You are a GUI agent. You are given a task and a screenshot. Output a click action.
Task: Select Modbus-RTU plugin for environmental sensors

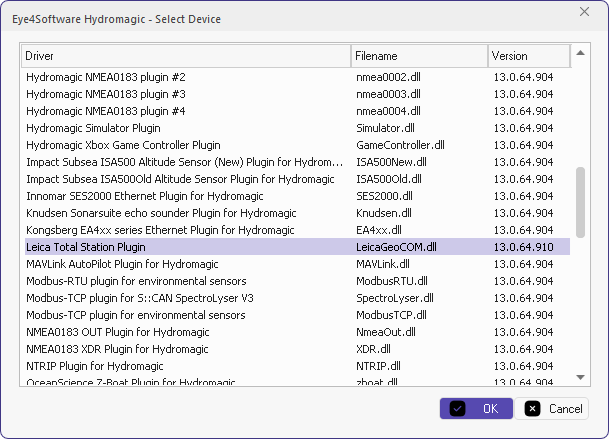[x=298, y=281]
